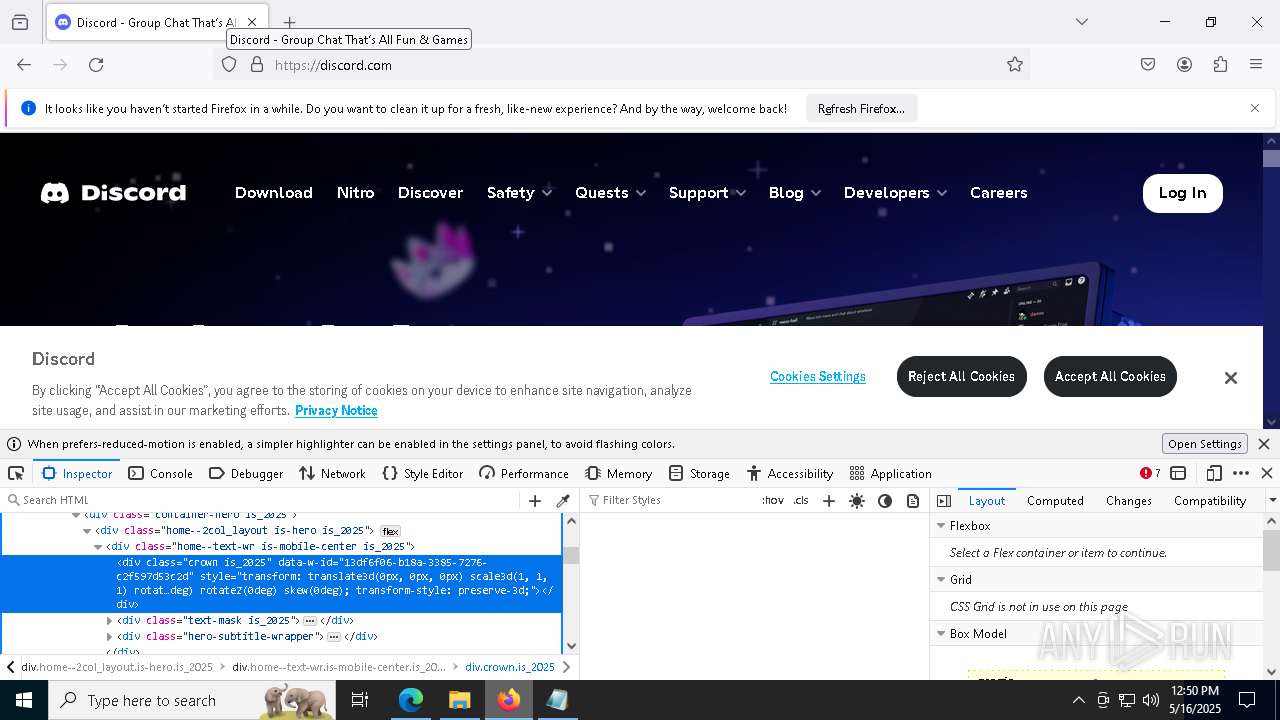Click Accept All Cookies

click(x=1110, y=376)
